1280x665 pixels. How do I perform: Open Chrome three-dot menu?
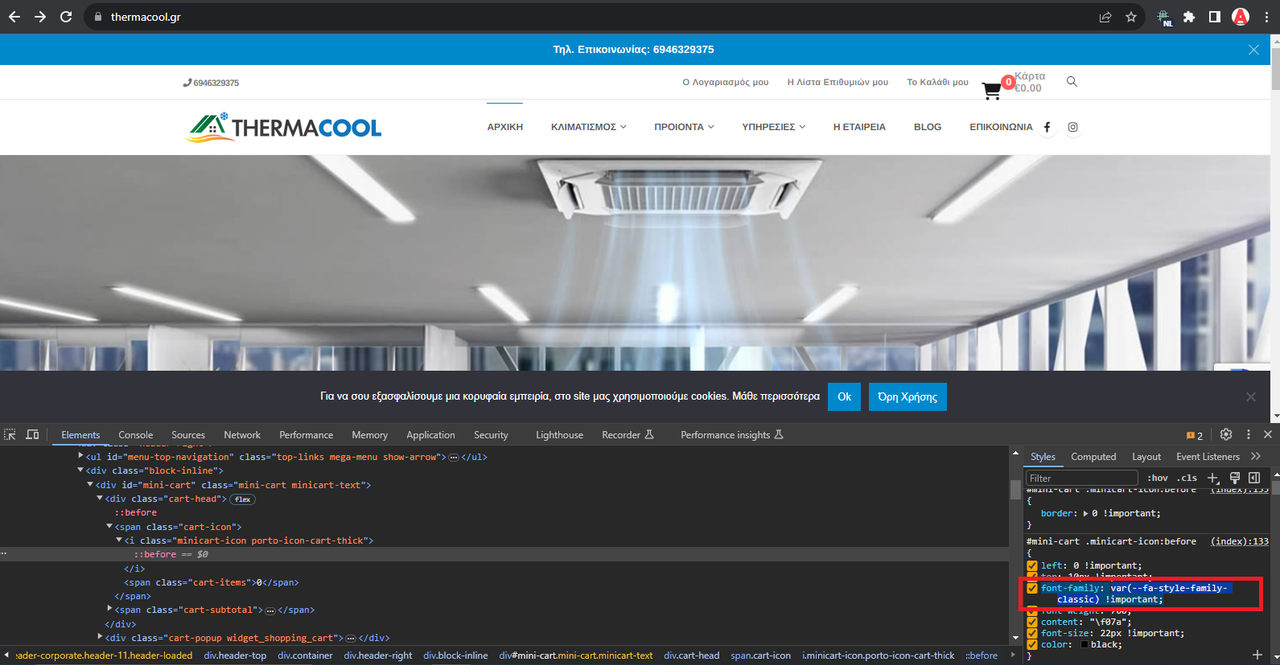pos(1266,17)
